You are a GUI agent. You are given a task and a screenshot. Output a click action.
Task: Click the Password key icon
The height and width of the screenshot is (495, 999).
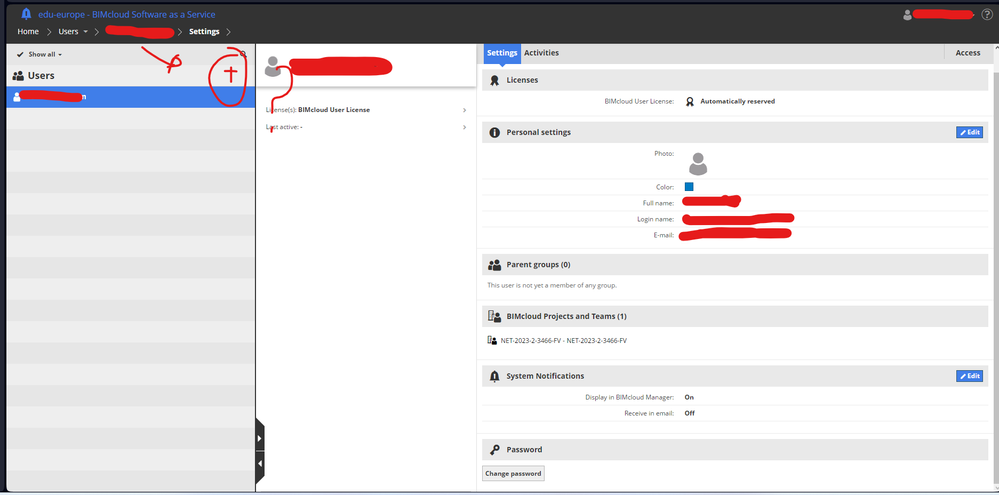[494, 450]
